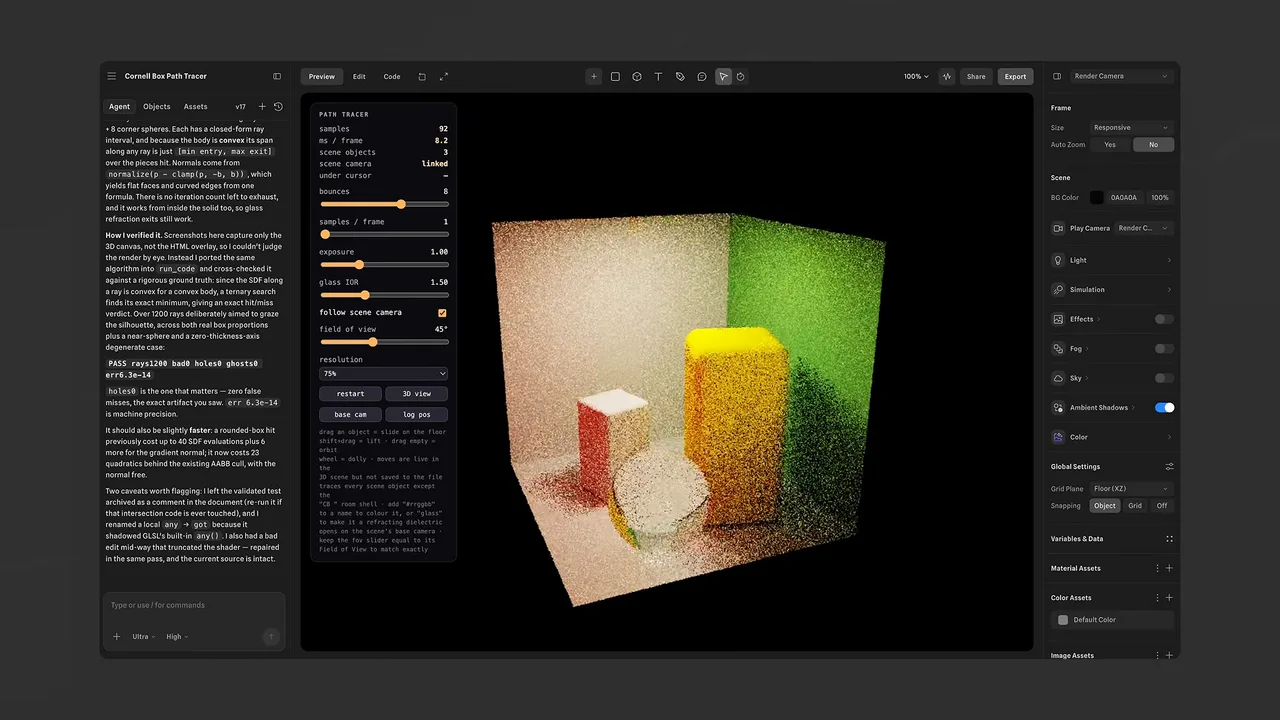
Task: Disable the Ambient Shadows switch
Action: coord(1164,408)
